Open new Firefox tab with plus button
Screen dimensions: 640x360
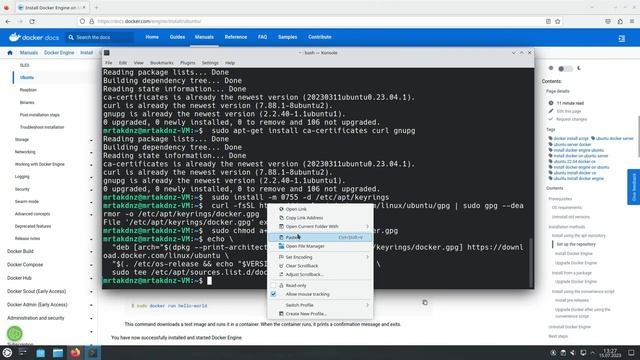[x=97, y=7]
